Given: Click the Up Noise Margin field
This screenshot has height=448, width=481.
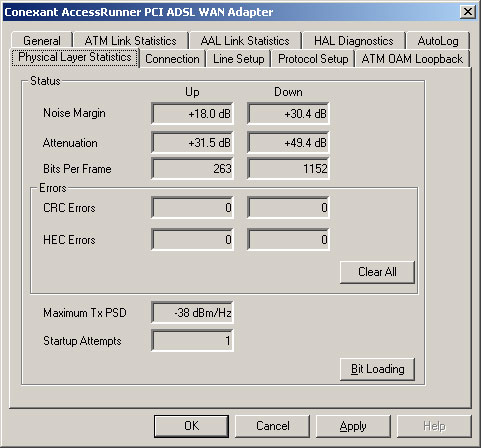Looking at the screenshot, I should click(x=192, y=113).
